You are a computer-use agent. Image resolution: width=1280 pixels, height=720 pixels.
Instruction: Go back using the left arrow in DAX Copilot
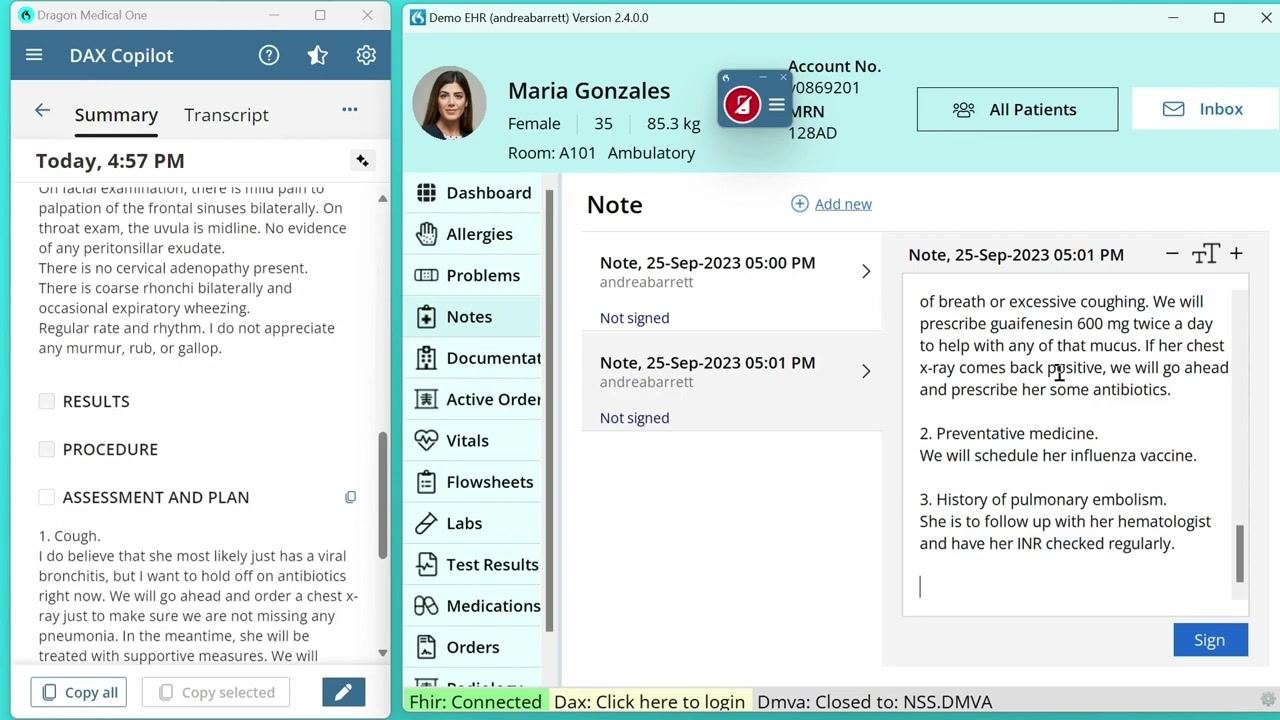(42, 111)
